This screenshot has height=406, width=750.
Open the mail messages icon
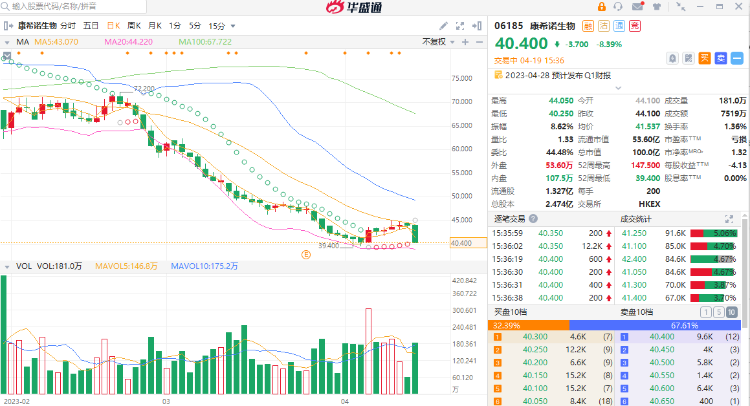(638, 6)
